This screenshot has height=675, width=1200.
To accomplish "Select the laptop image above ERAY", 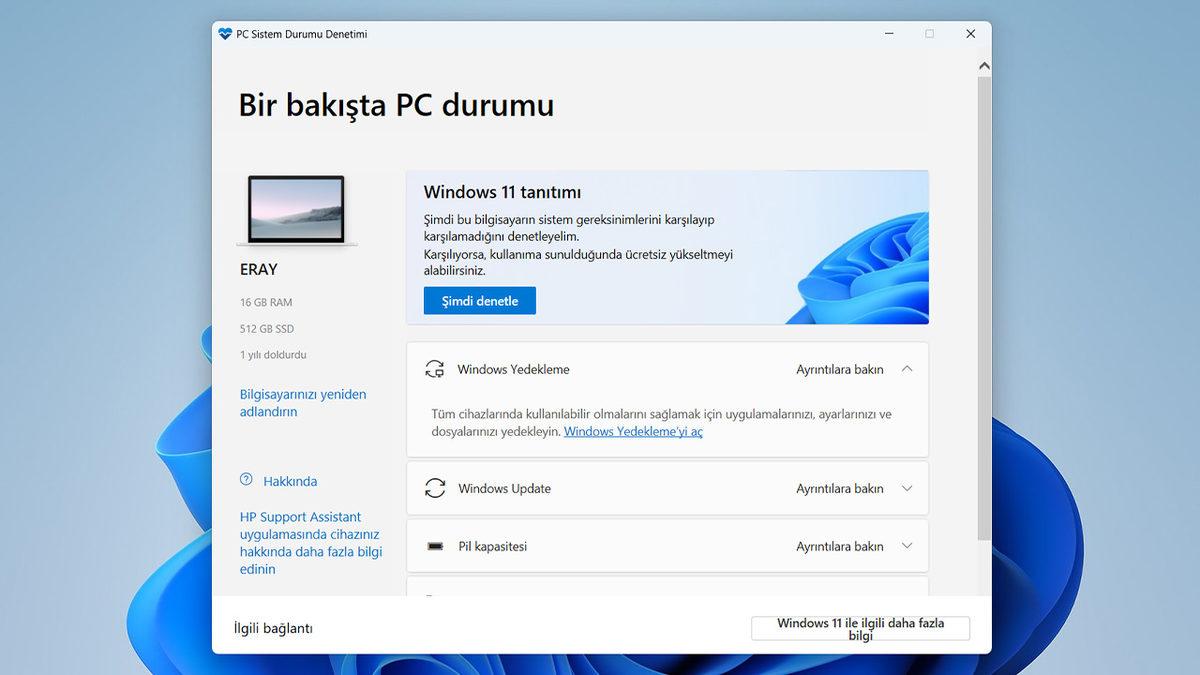I will pyautogui.click(x=296, y=210).
